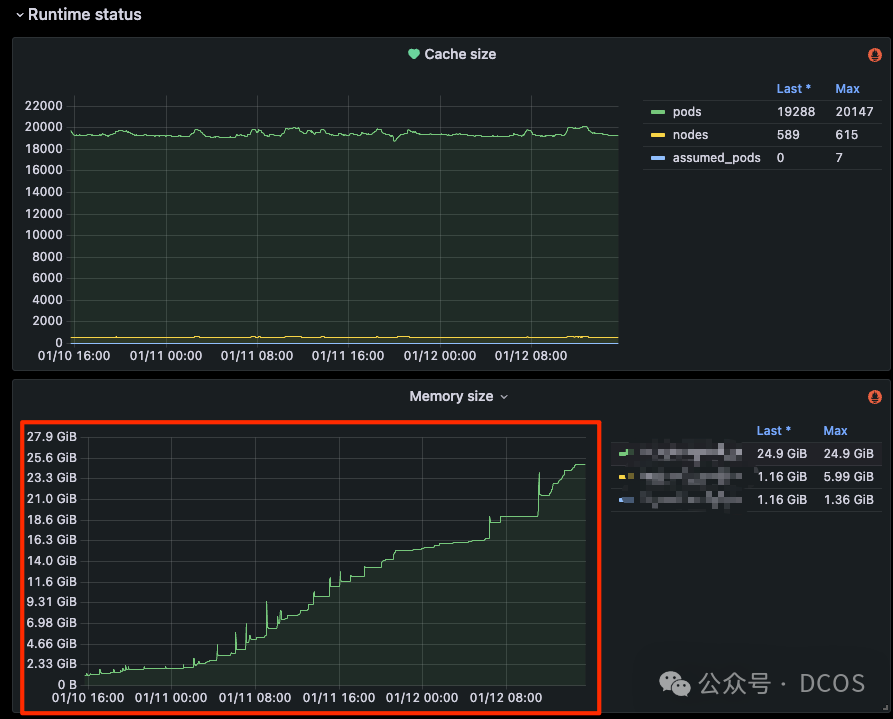Click the pods Last value 19288
893x719 pixels.
click(x=796, y=112)
